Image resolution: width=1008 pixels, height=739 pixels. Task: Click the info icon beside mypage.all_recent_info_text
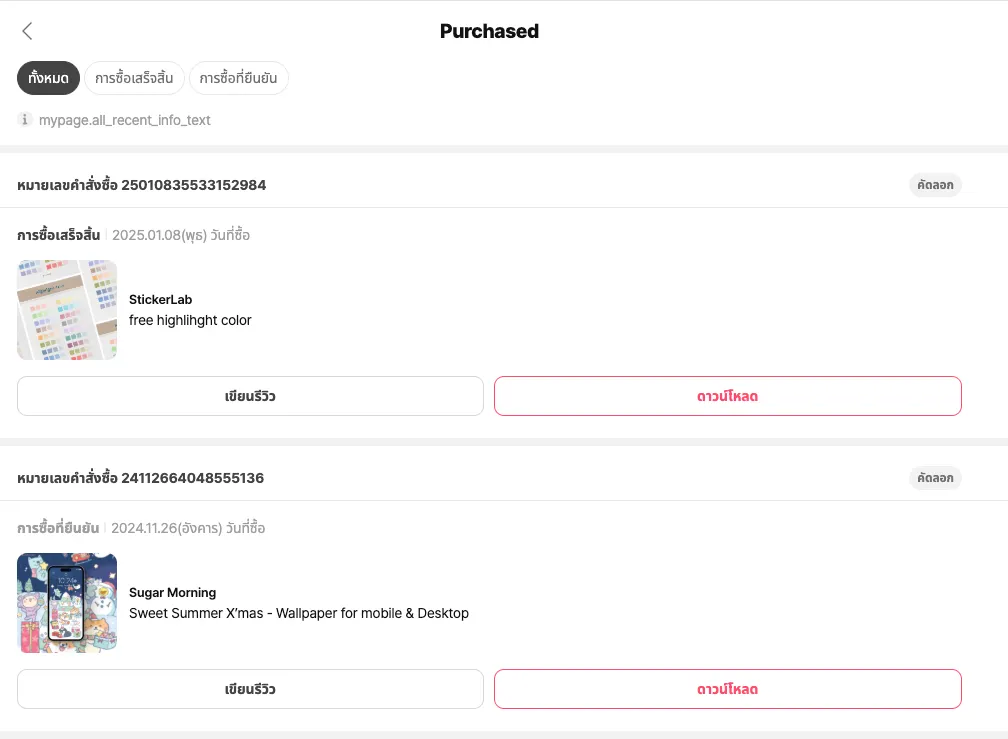tap(25, 120)
